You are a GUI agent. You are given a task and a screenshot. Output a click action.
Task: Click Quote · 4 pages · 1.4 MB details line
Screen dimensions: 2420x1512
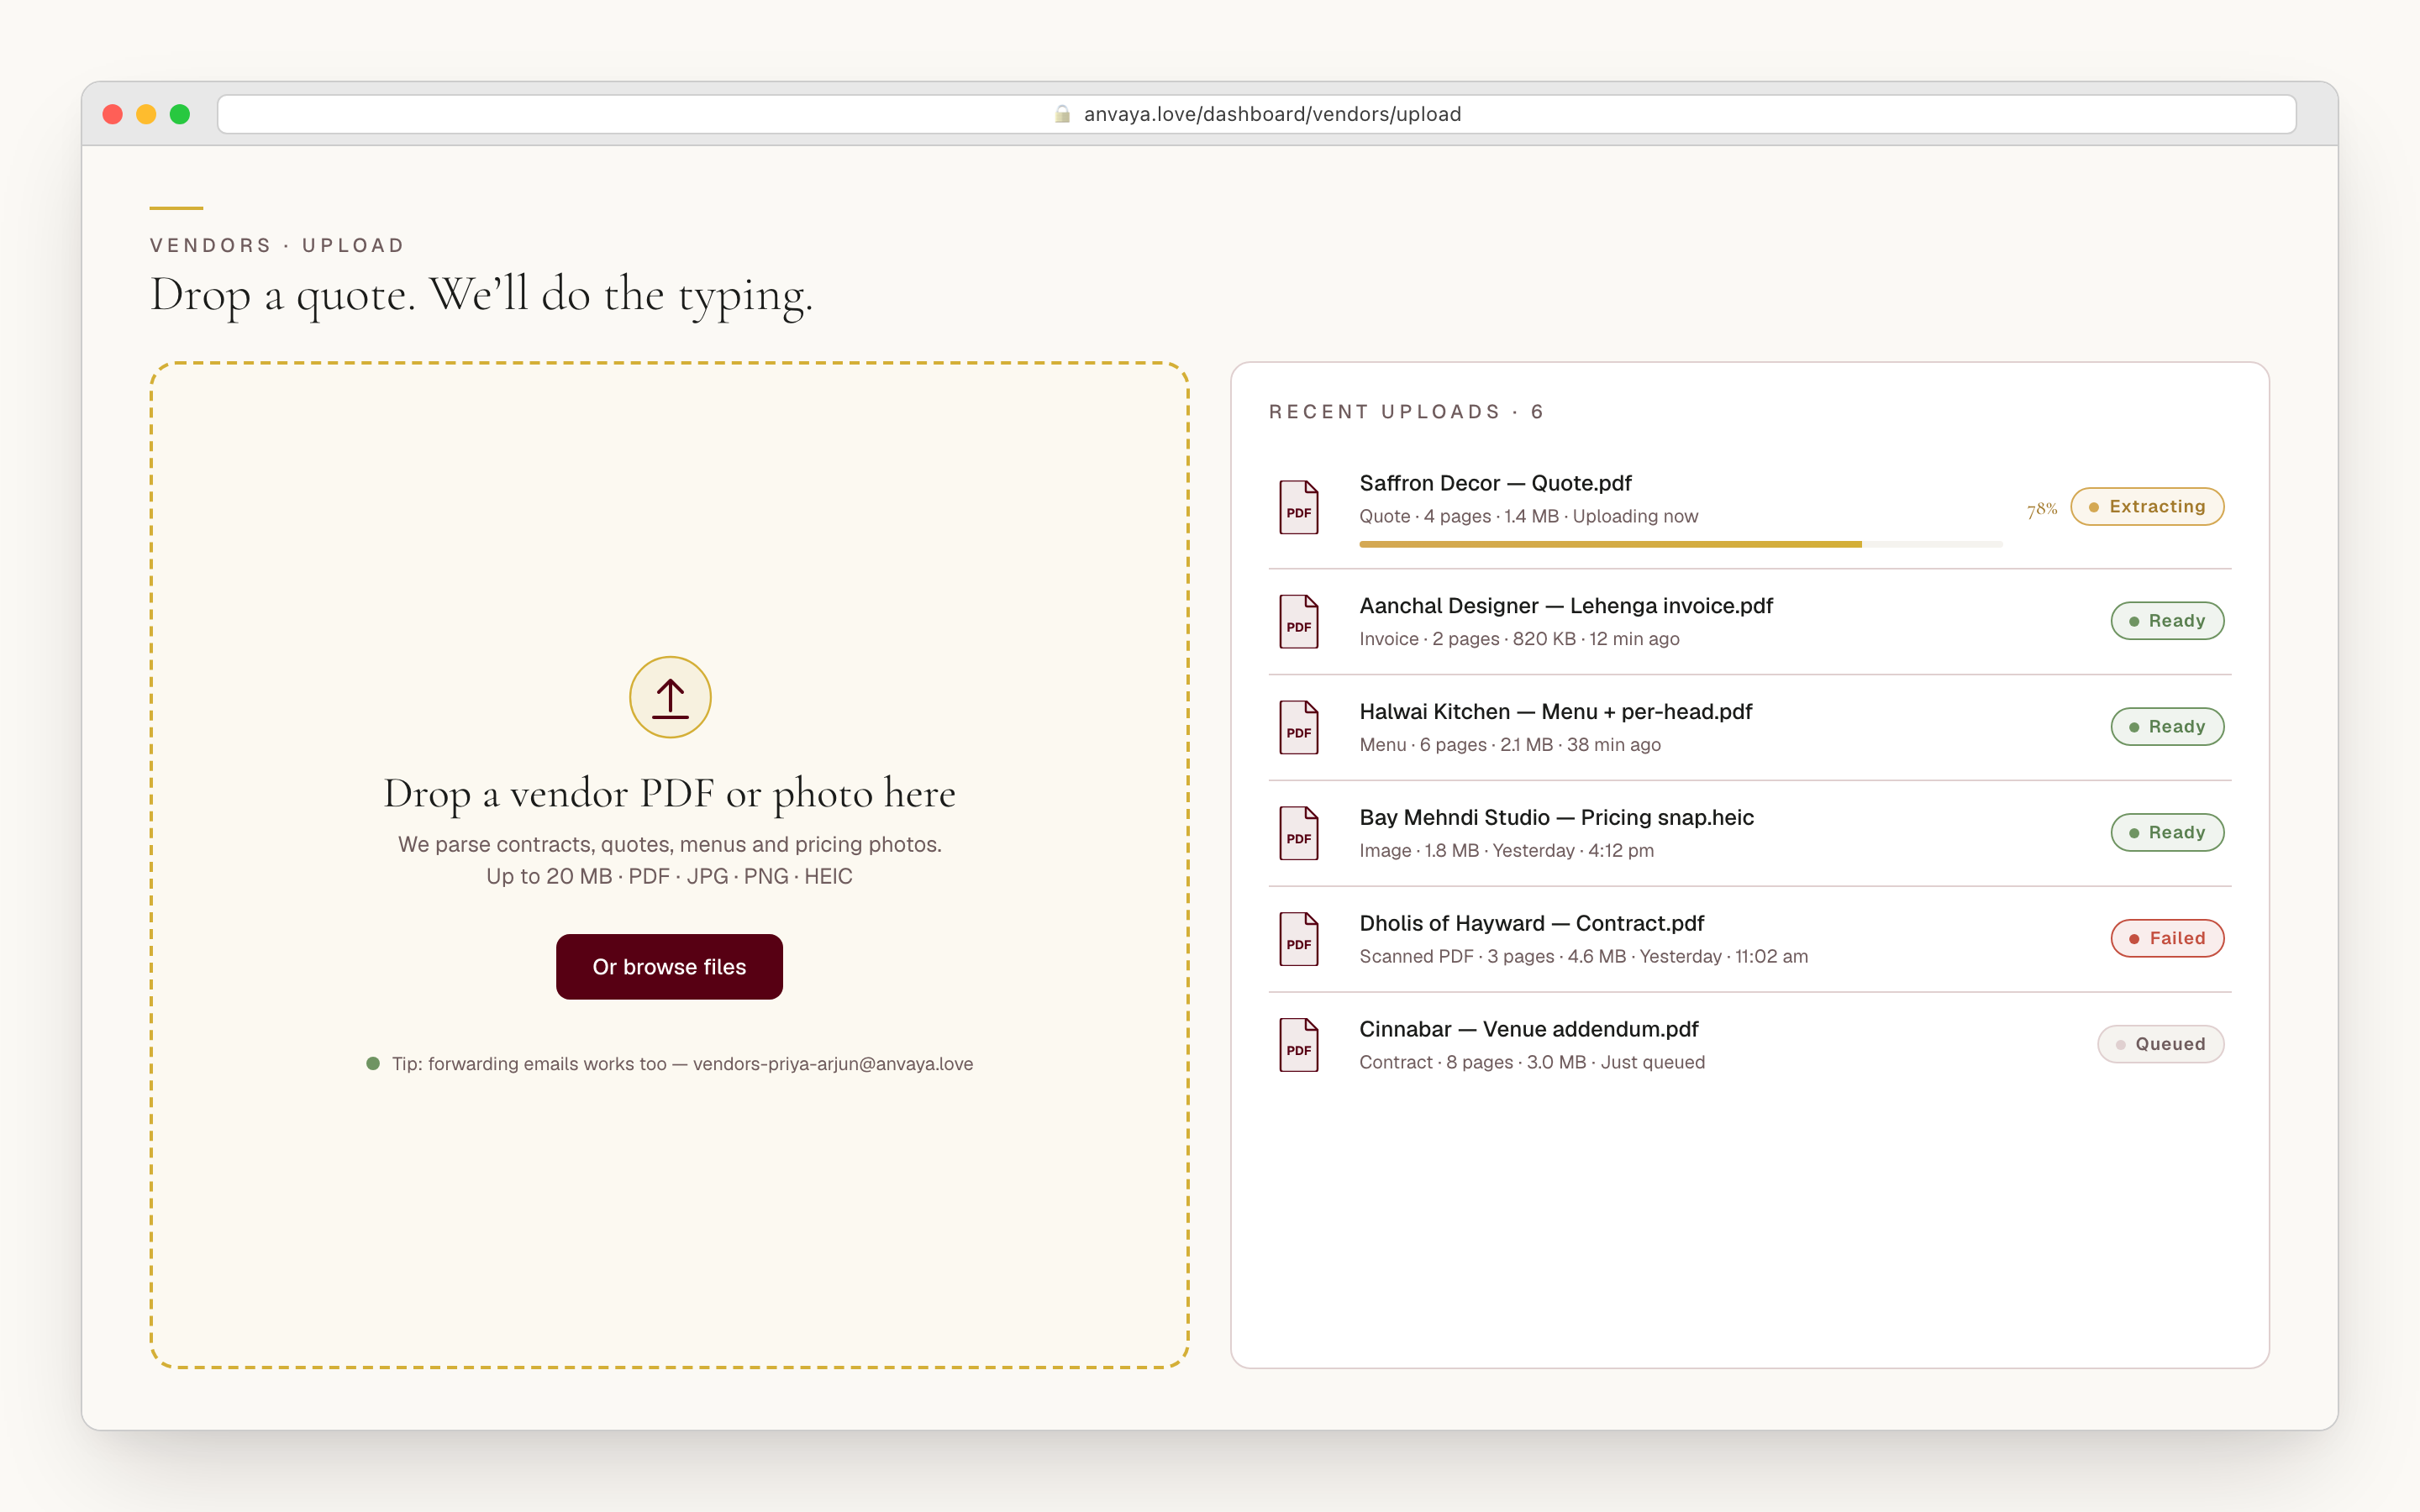(1528, 516)
